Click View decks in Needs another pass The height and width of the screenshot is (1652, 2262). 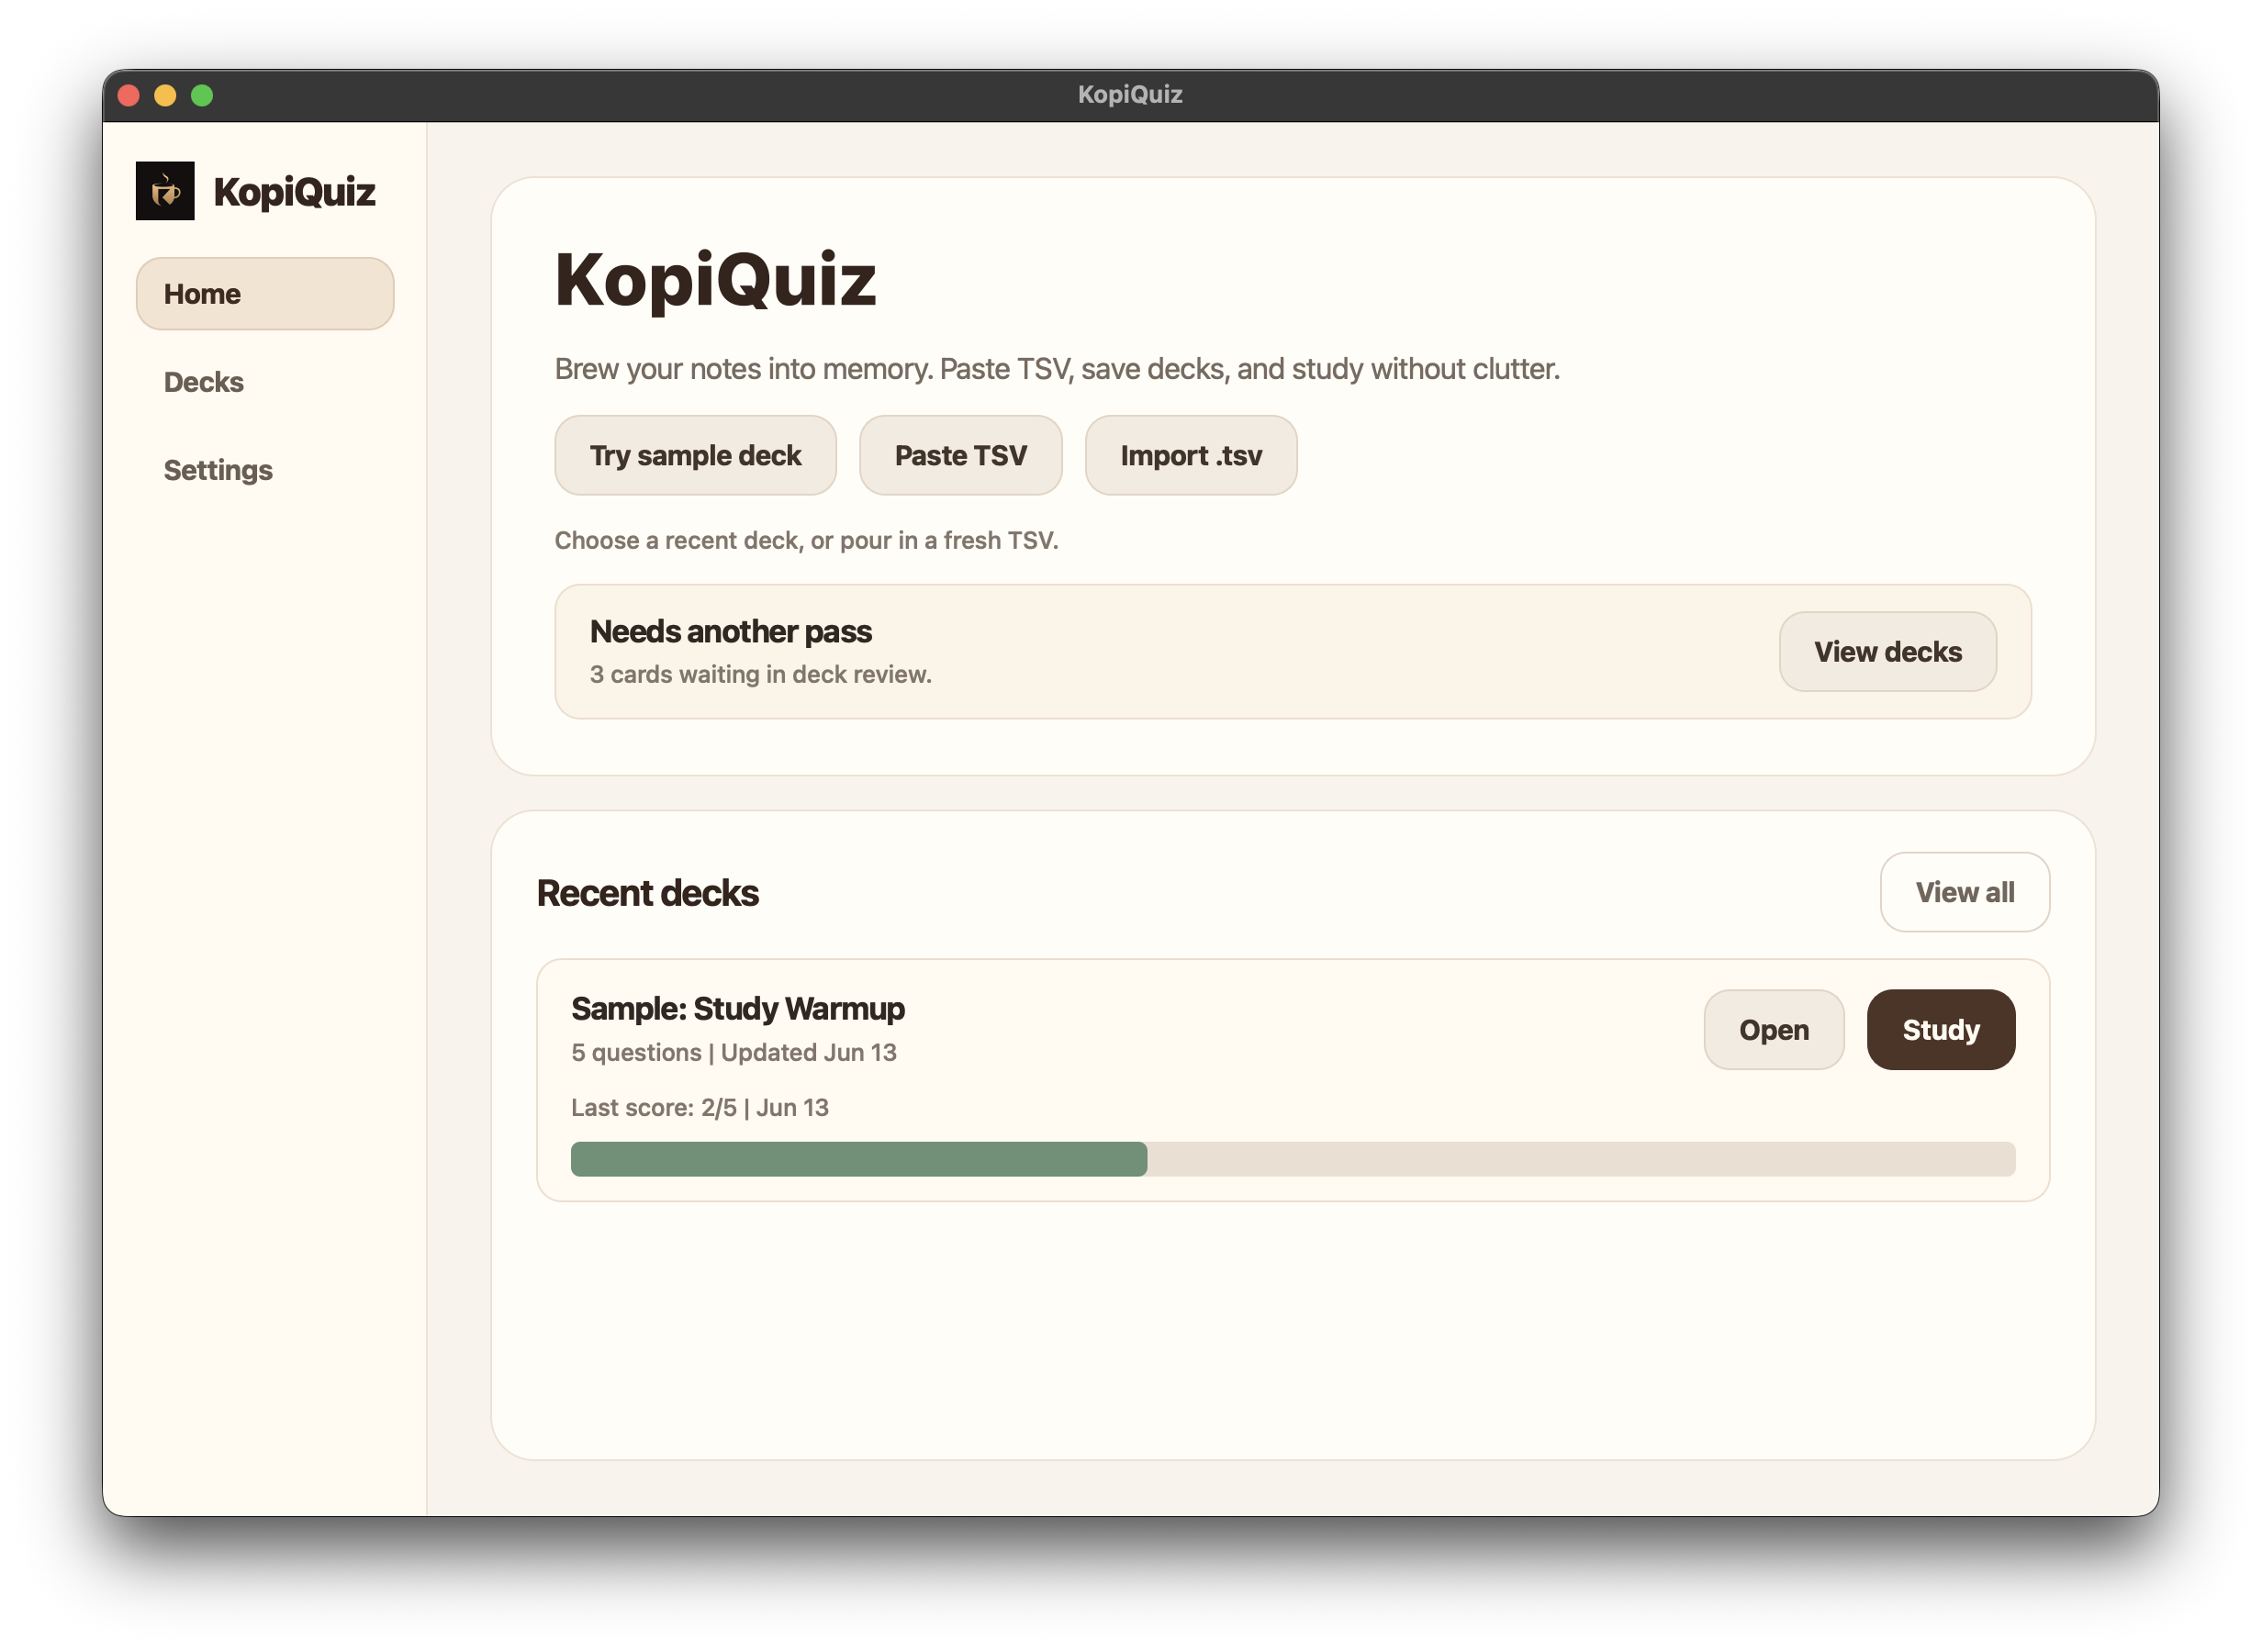coord(1888,652)
